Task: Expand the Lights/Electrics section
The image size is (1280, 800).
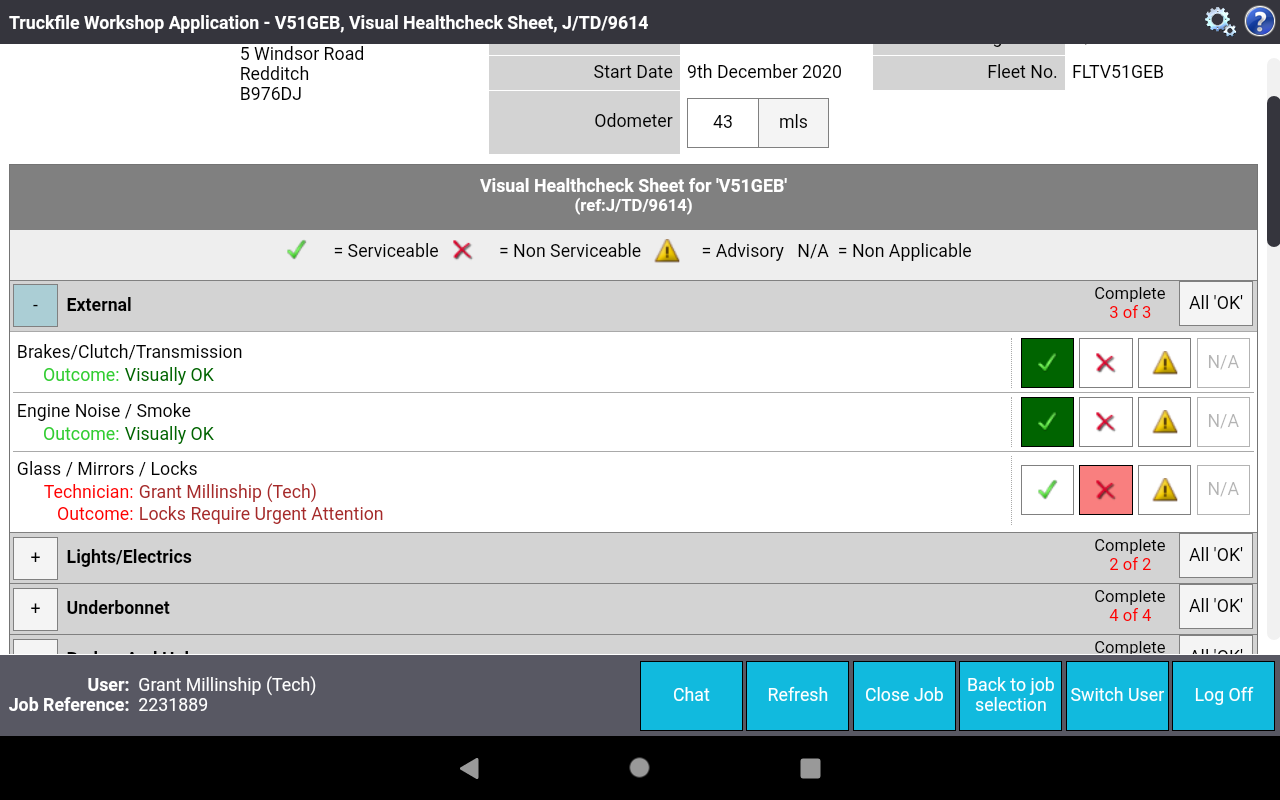Action: point(35,557)
